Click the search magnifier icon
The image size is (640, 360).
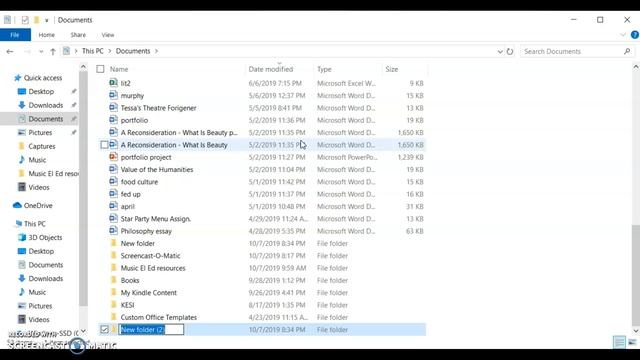(627, 51)
